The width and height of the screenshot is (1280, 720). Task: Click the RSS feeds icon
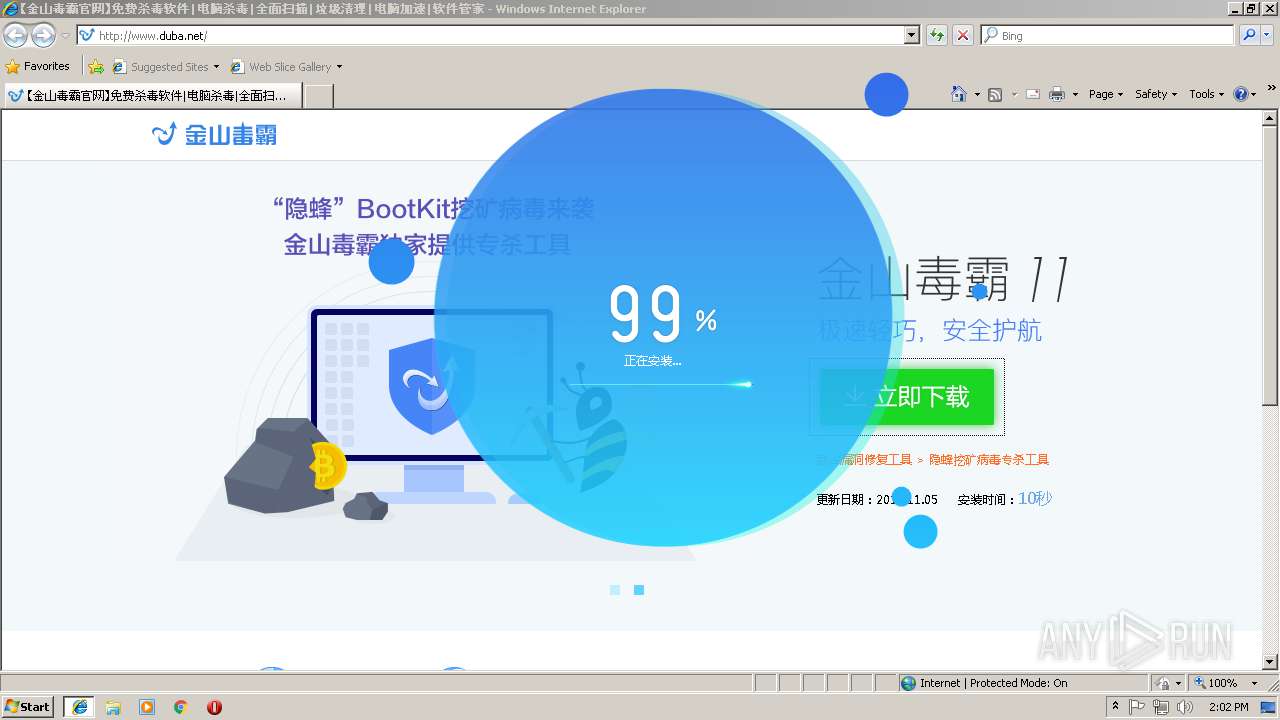[995, 94]
